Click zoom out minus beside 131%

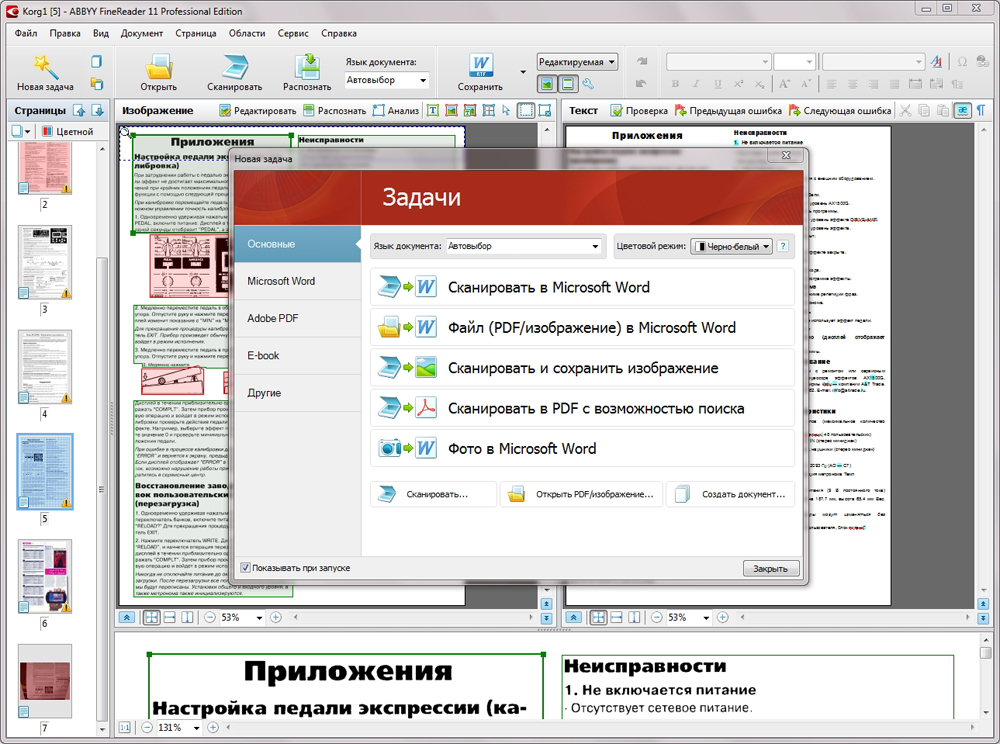pos(147,727)
